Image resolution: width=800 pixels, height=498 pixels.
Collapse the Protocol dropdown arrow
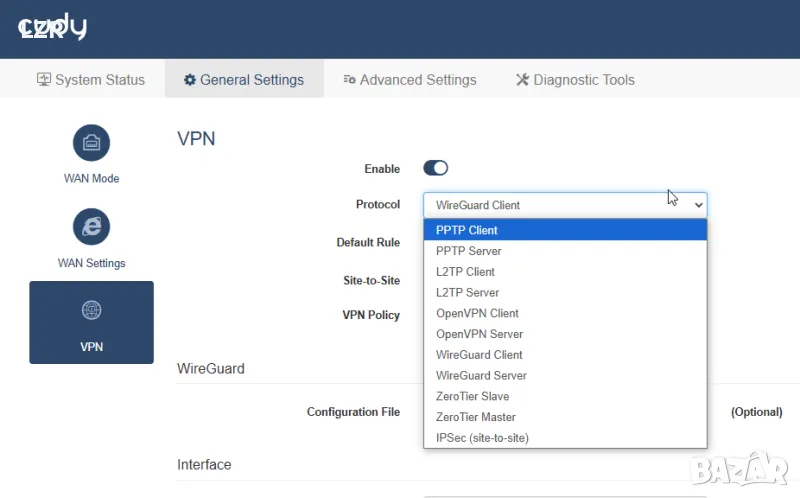tap(698, 205)
